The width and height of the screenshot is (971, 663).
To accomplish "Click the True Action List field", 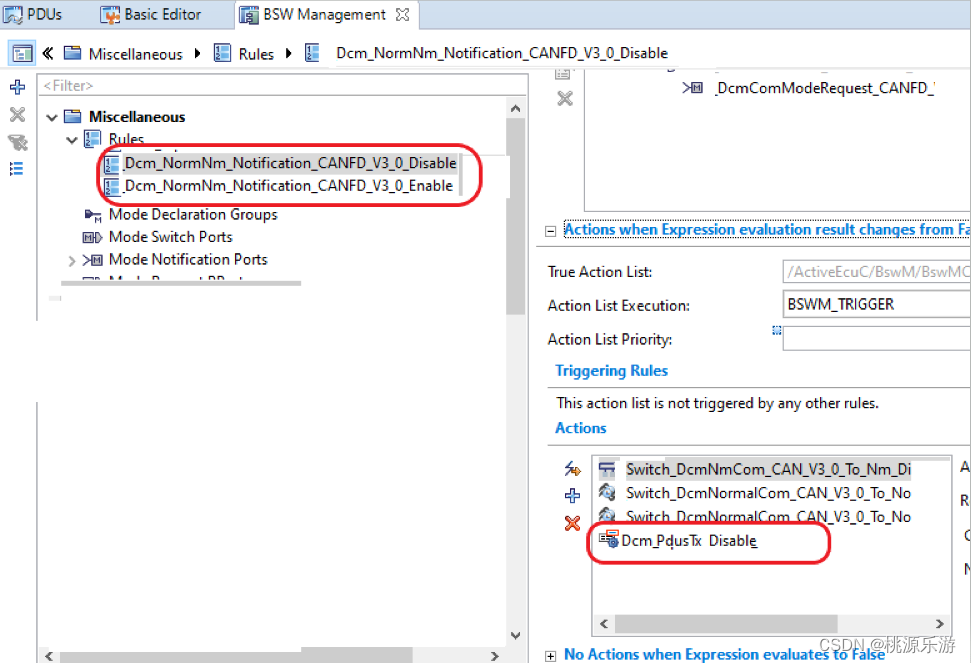I will tap(876, 272).
